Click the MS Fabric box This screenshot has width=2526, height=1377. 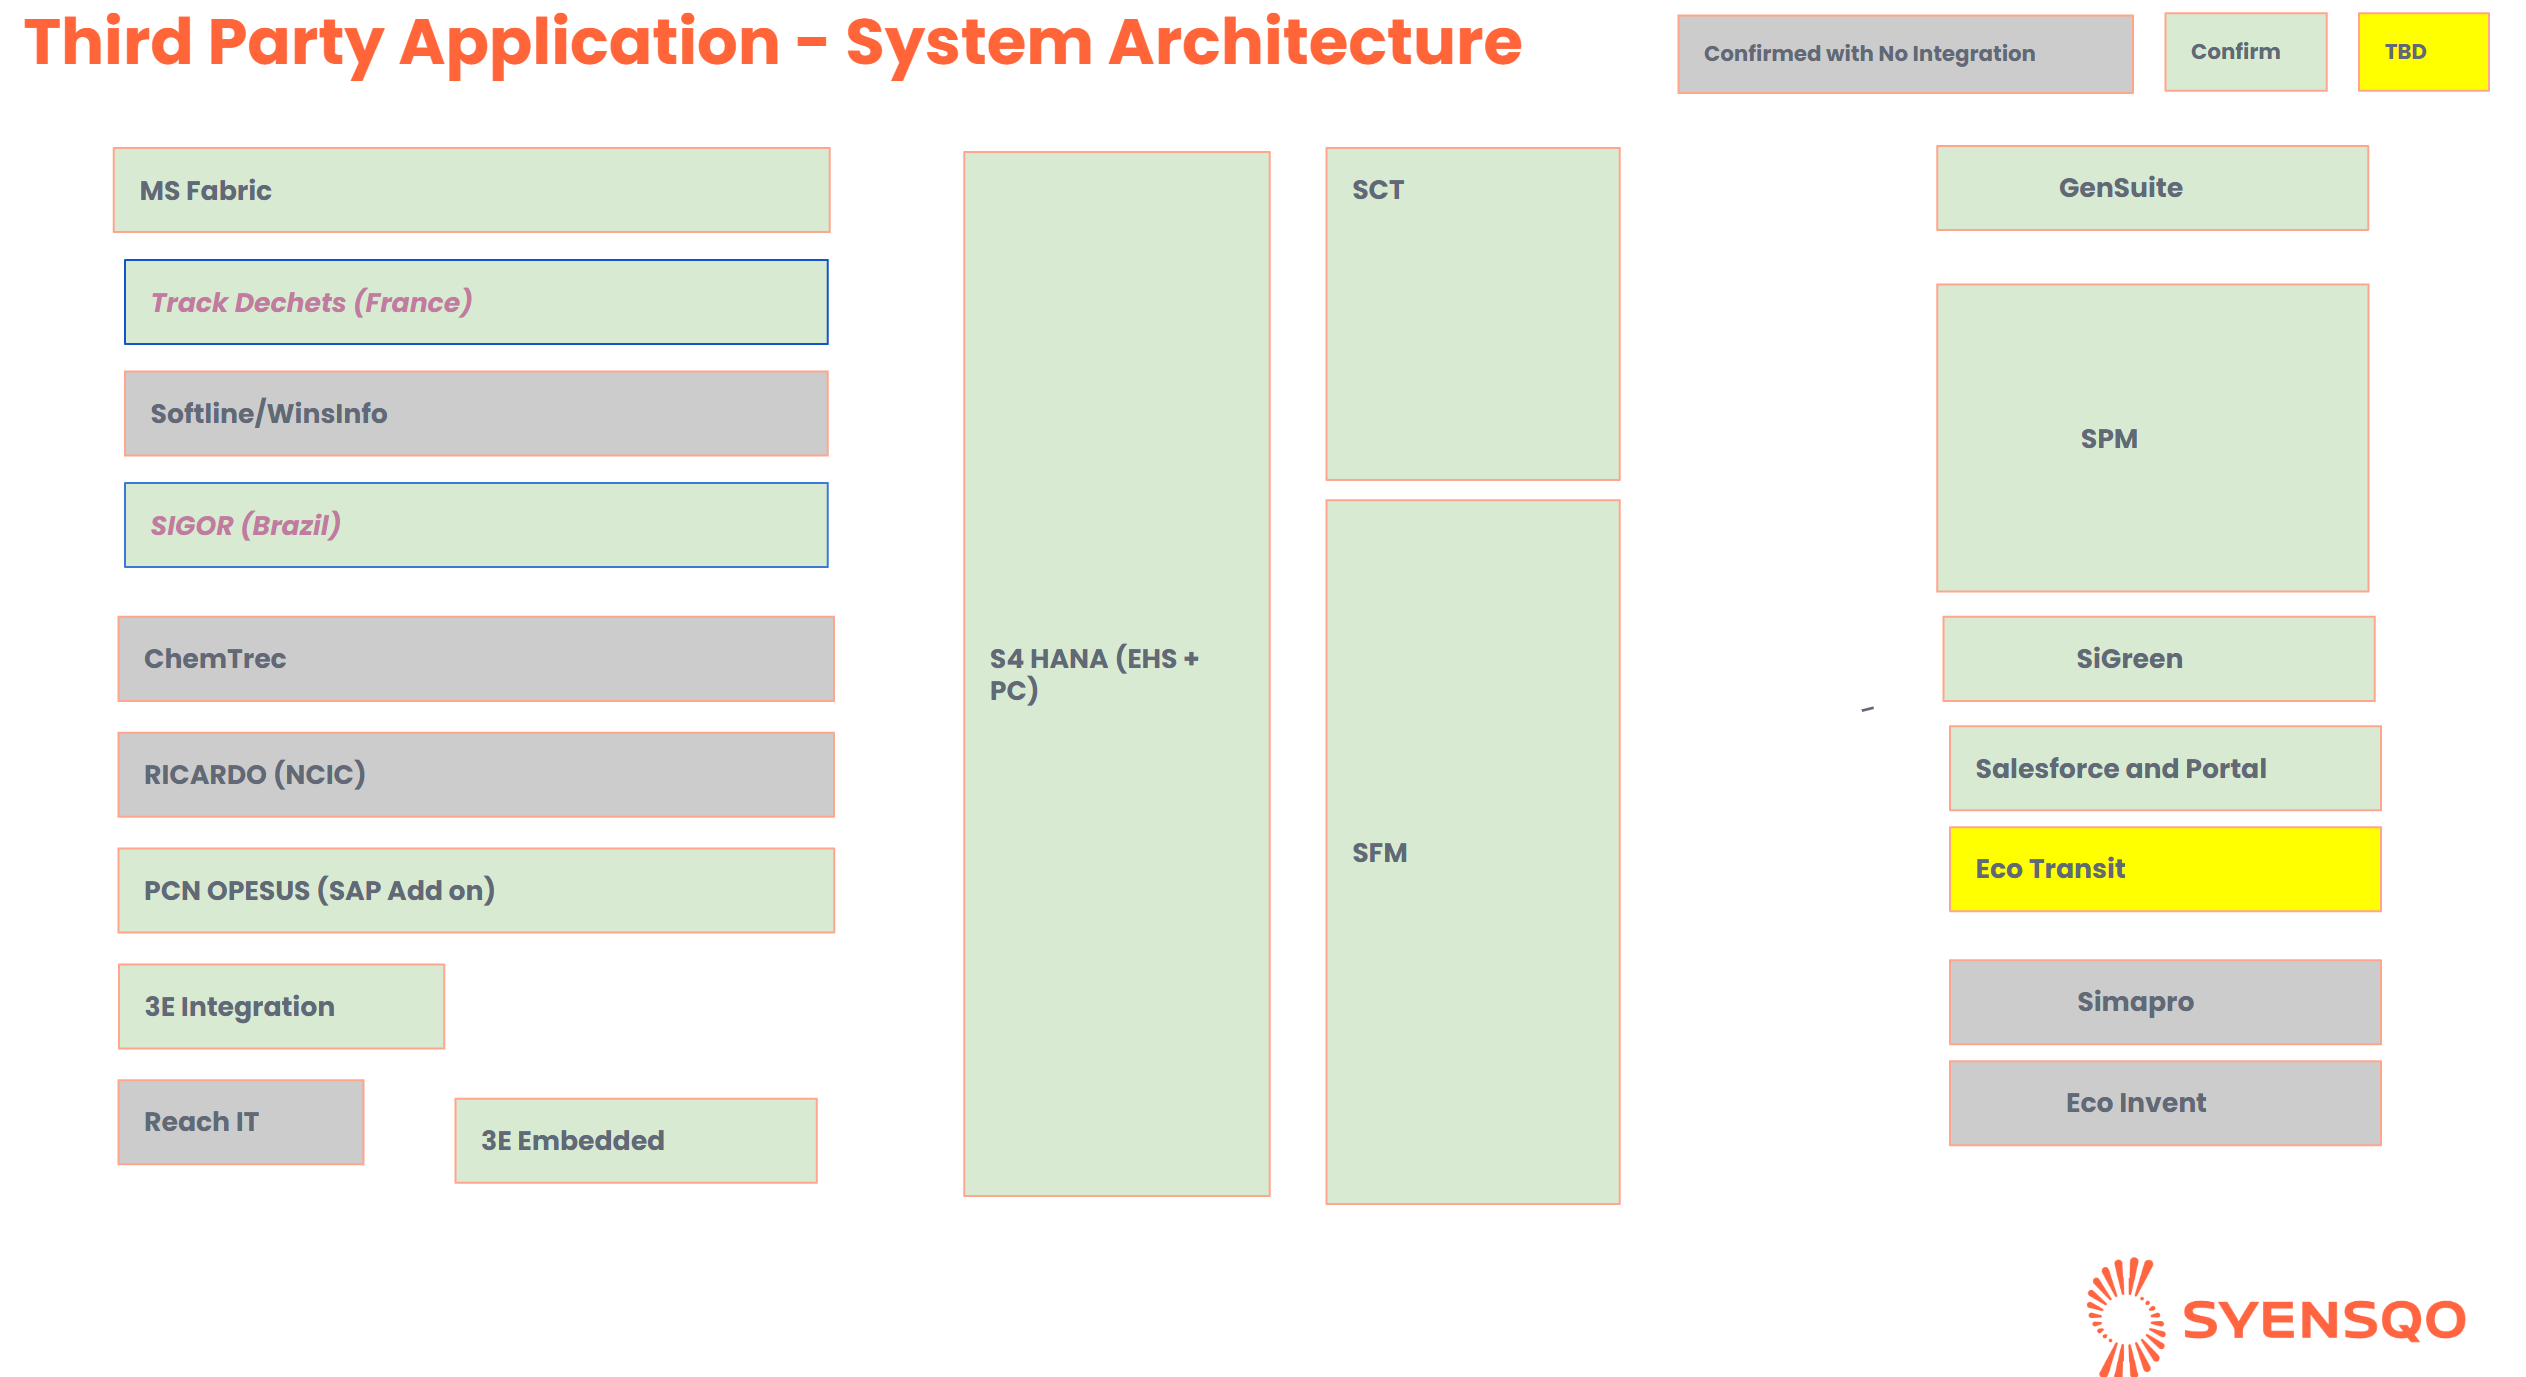471,190
